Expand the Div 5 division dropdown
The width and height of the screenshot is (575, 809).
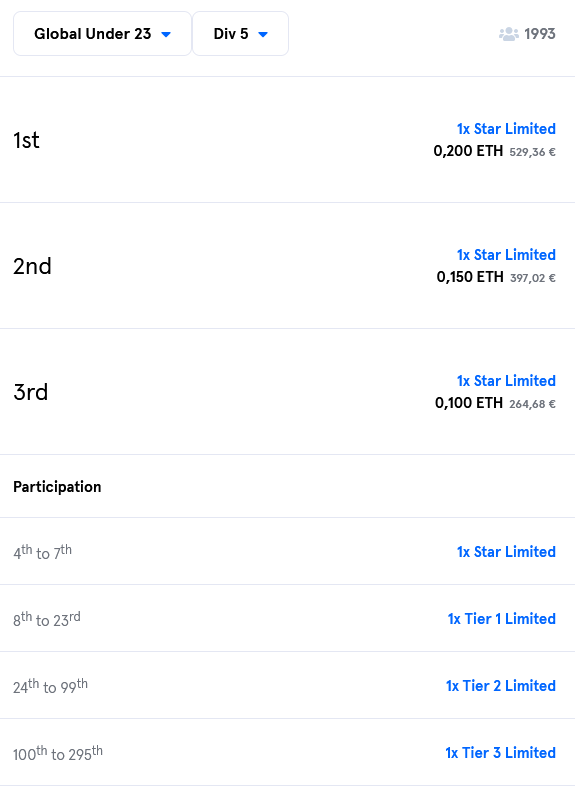[x=241, y=34]
